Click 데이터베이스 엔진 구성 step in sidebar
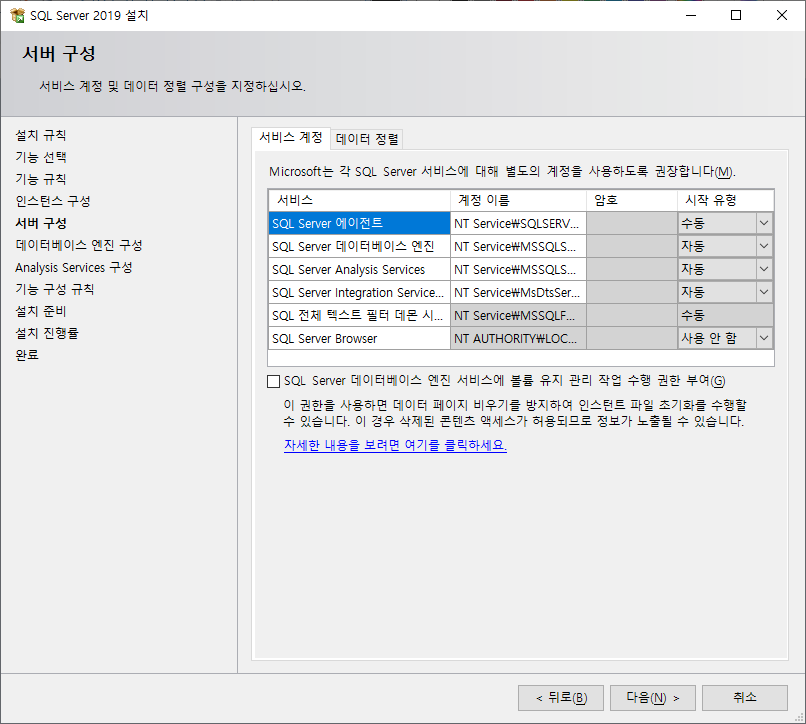 point(79,245)
